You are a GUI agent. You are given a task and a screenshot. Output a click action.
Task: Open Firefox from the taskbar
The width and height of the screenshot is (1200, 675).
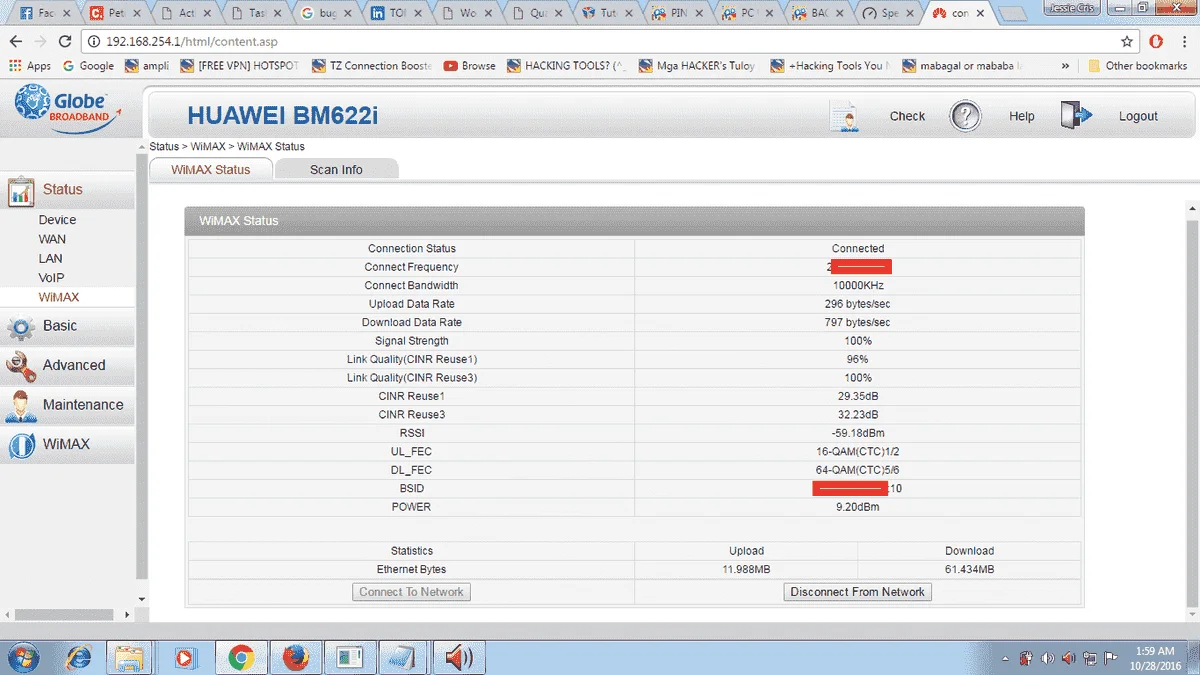[294, 657]
